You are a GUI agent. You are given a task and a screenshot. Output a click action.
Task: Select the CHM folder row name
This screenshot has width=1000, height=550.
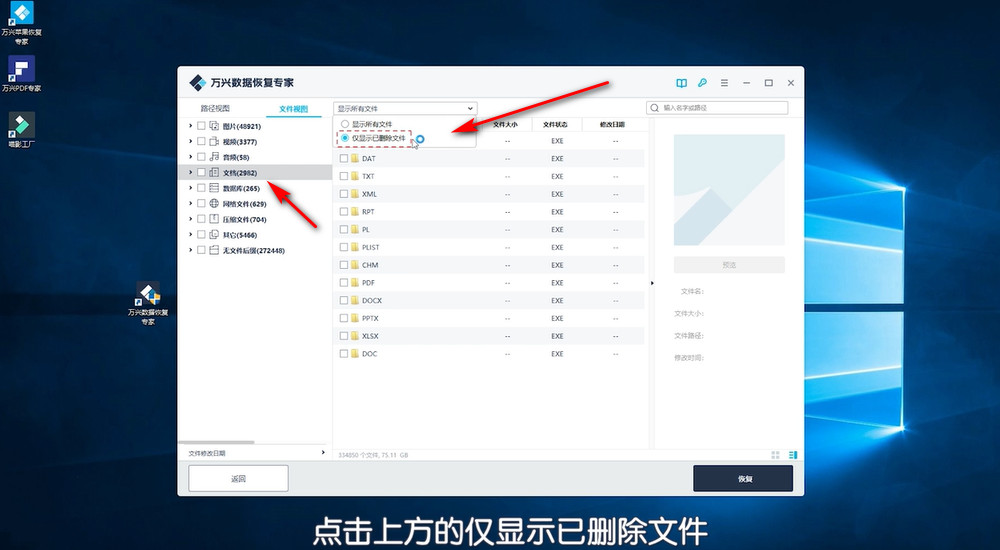(x=370, y=265)
